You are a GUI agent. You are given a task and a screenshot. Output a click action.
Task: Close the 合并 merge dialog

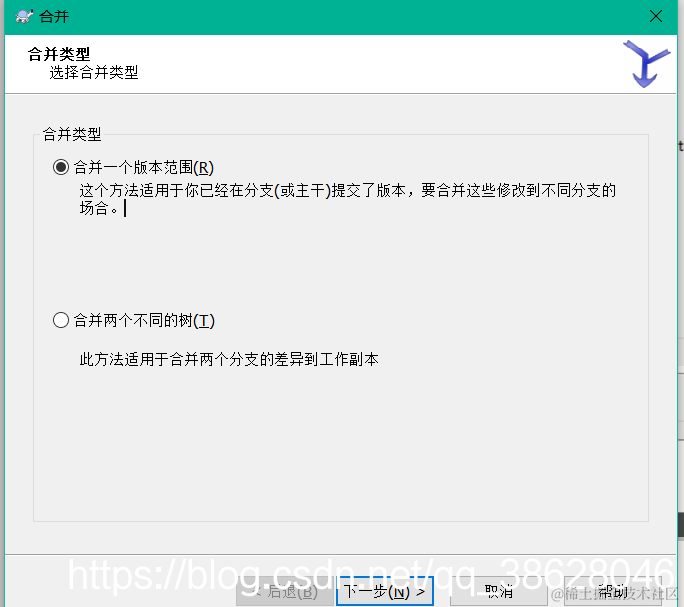[656, 17]
